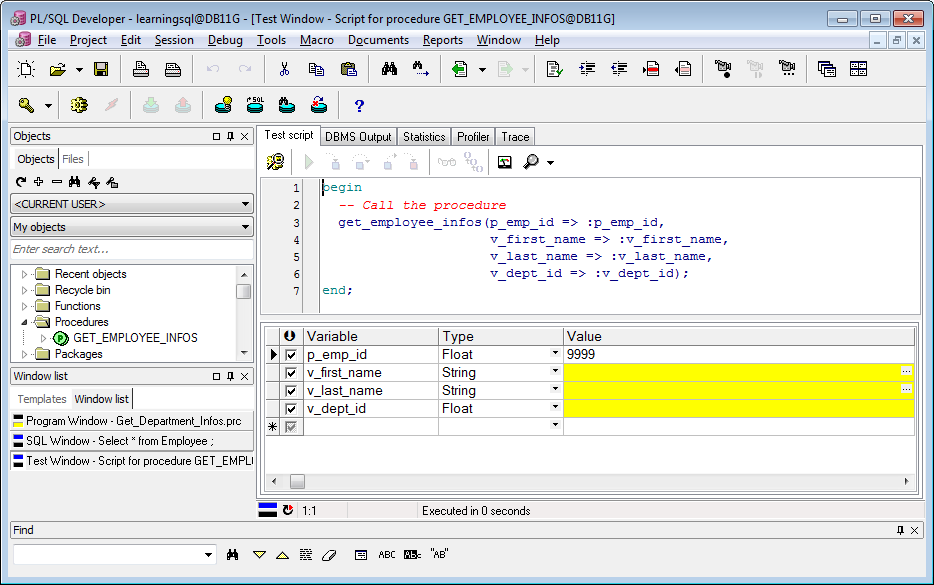Open the Macro menu

[x=316, y=40]
